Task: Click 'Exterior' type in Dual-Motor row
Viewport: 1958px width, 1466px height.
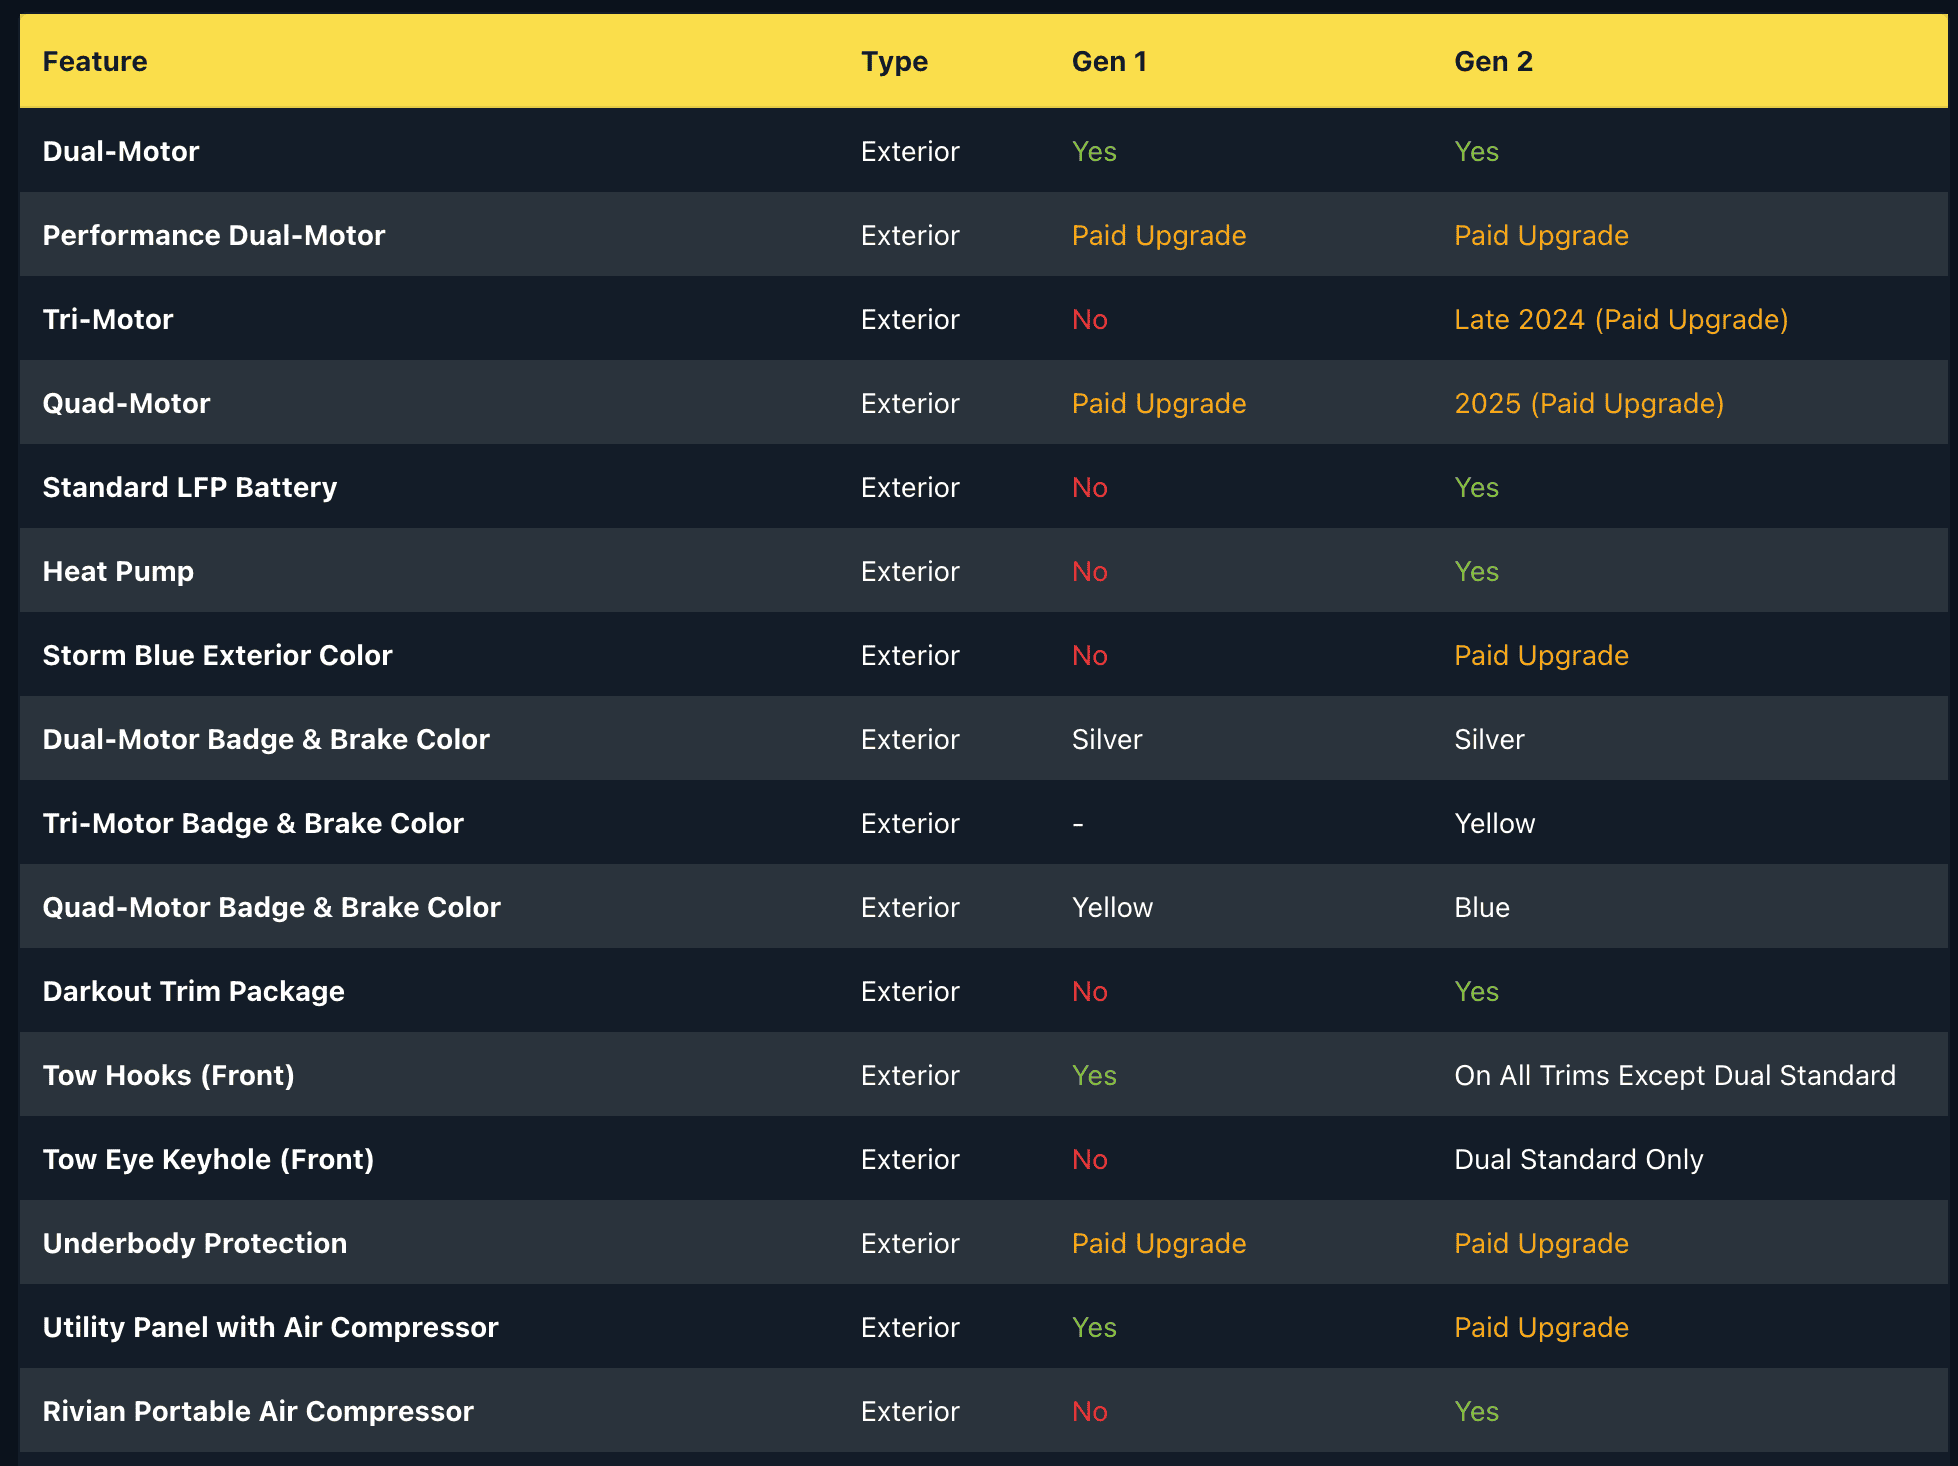Action: coord(910,151)
